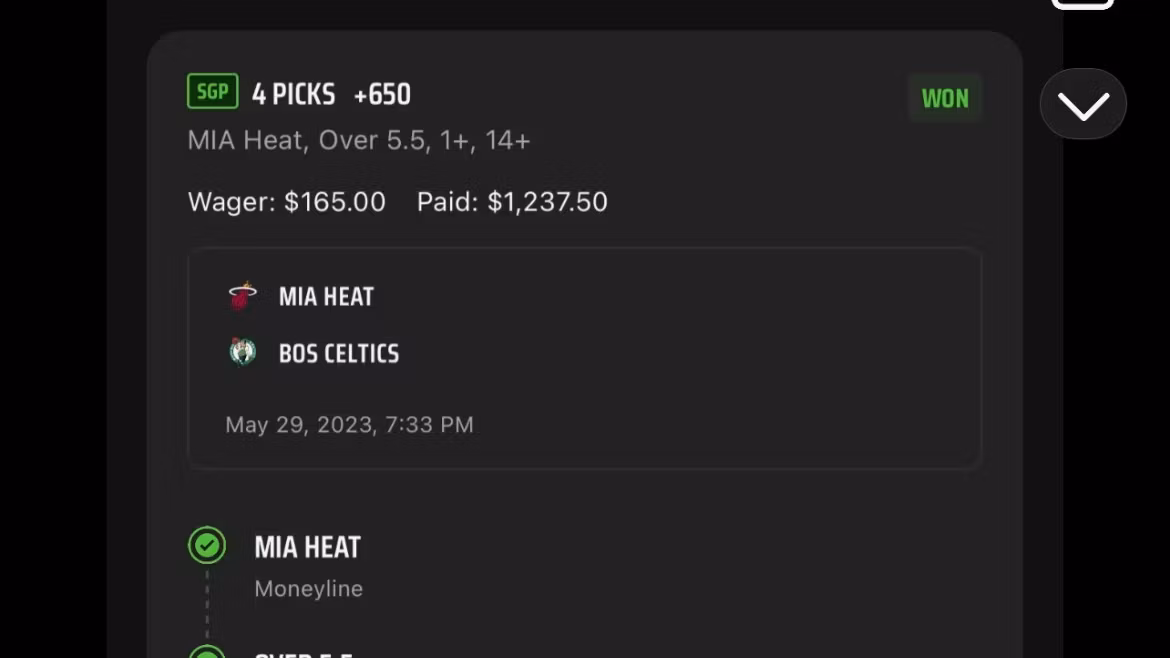Click the partially visible white icon at top right
Screen dimensions: 1170x658
pos(1083,4)
